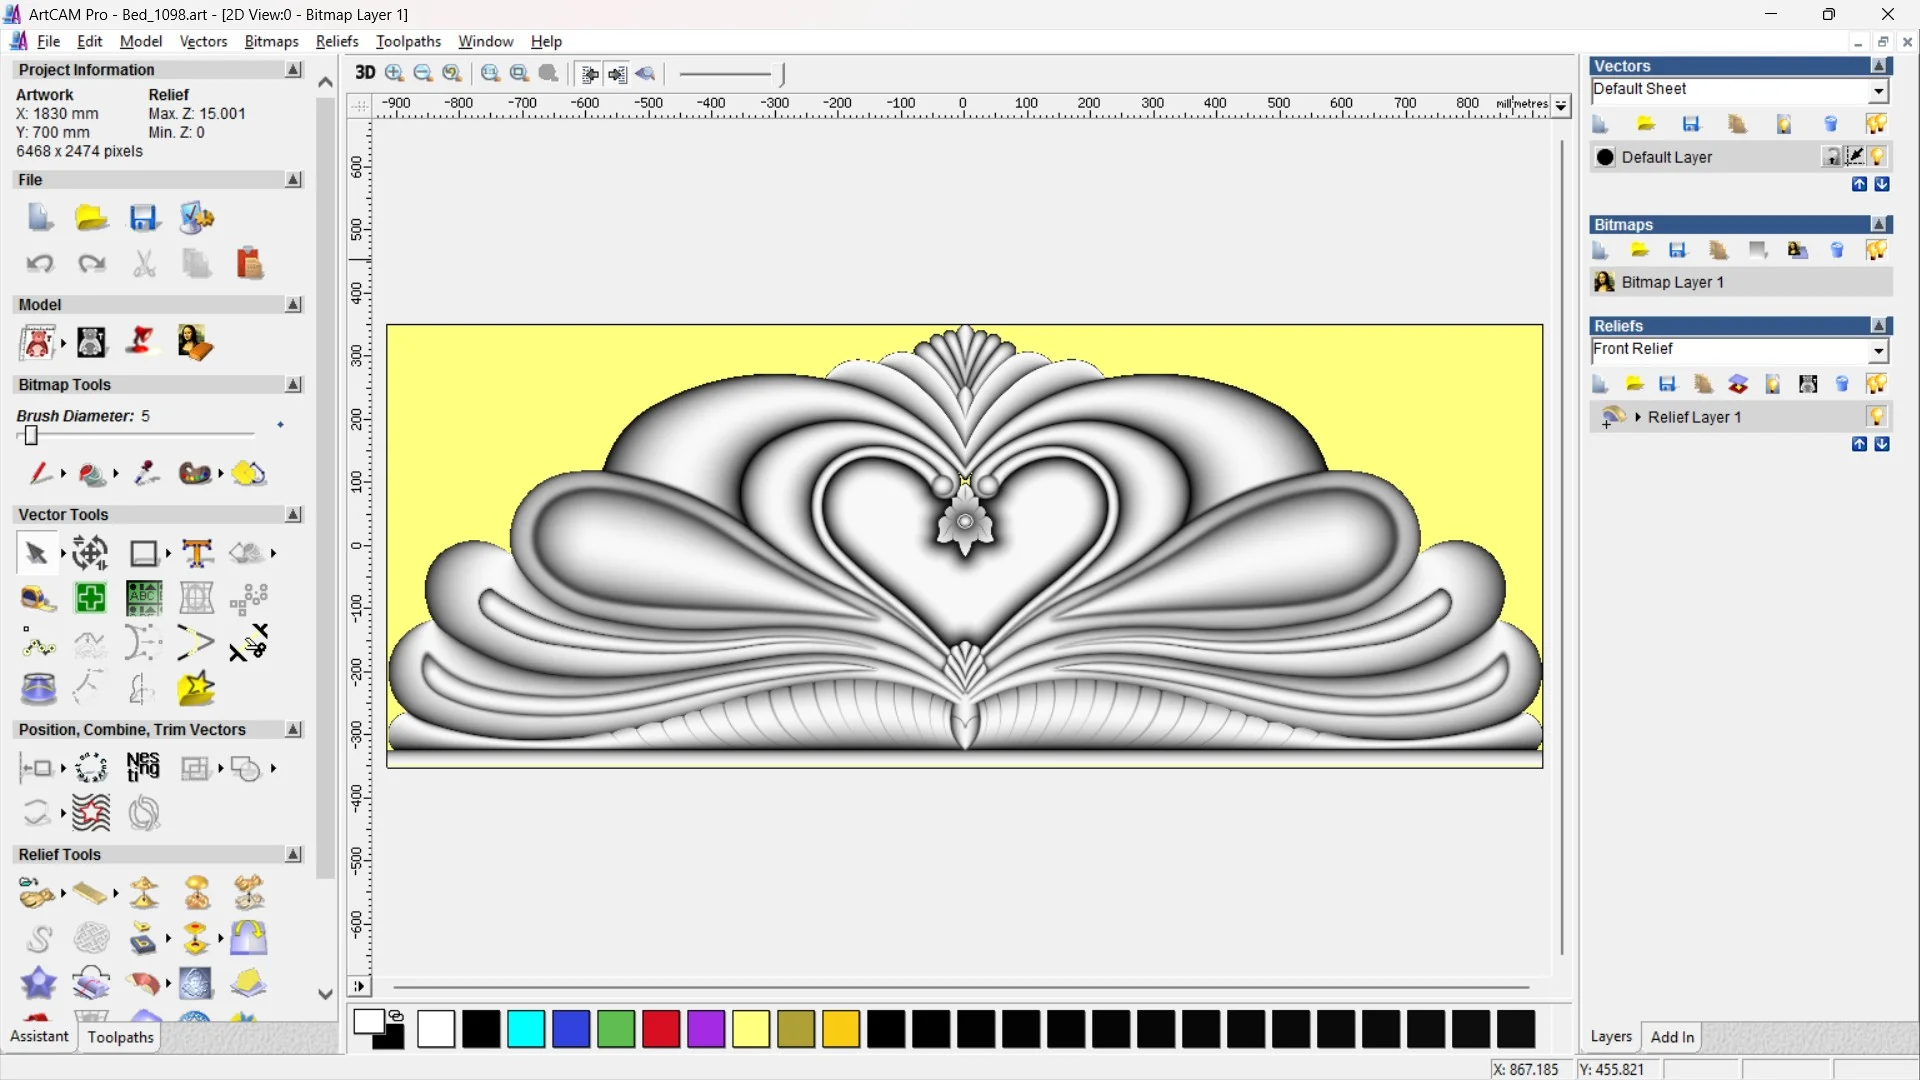The width and height of the screenshot is (1920, 1080).
Task: Click the Zoom In magnifier icon
Action: [394, 73]
